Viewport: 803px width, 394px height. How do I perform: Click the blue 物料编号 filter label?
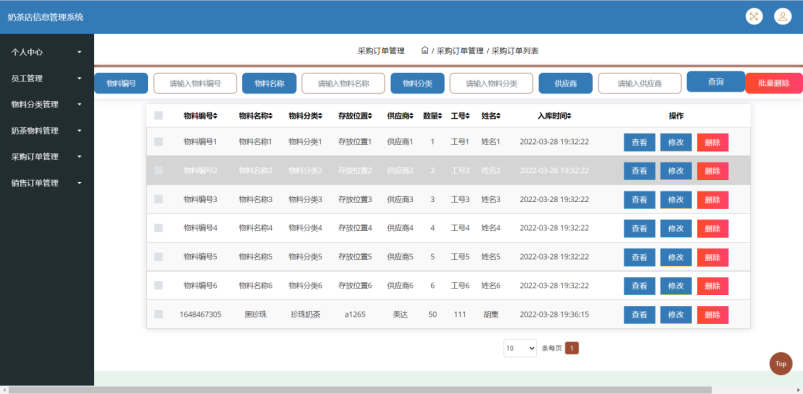coord(121,83)
